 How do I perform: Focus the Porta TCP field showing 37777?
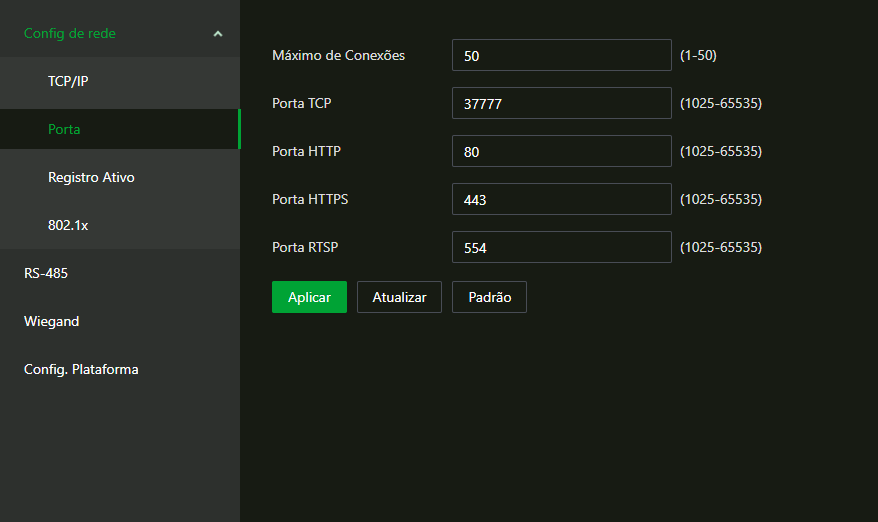(x=562, y=103)
